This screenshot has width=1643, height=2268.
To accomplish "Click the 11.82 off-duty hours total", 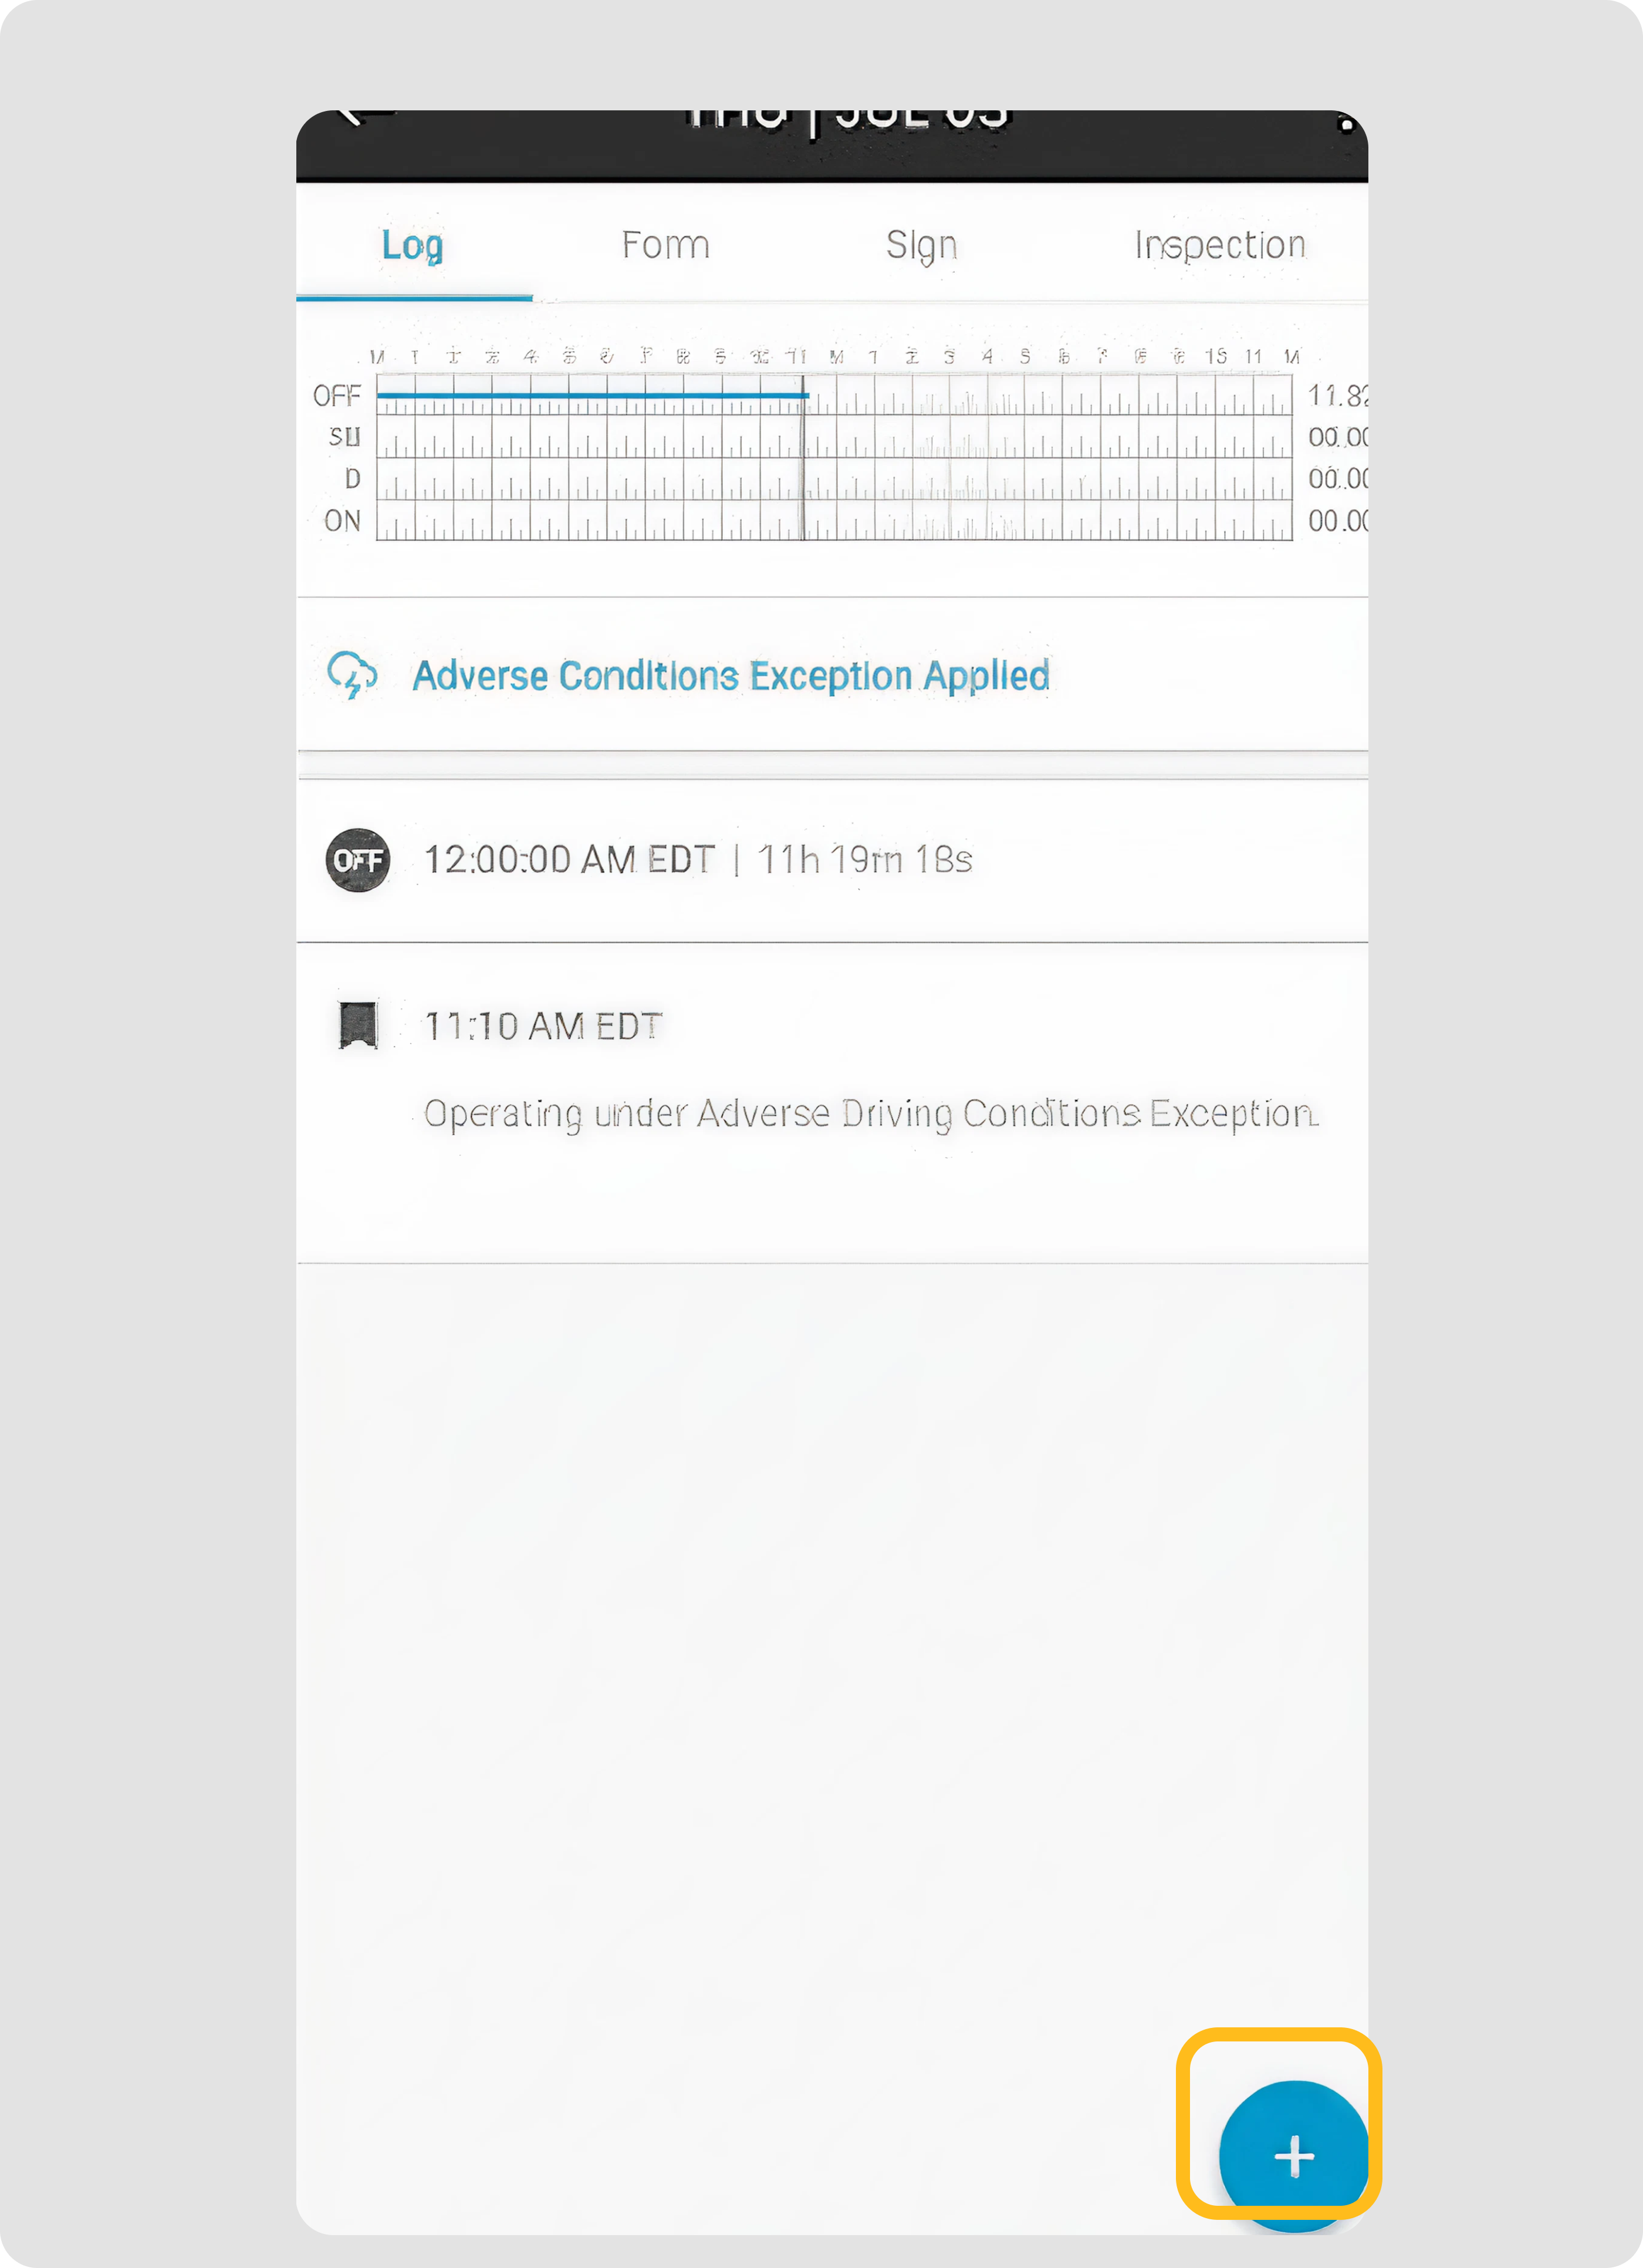I will pyautogui.click(x=1336, y=396).
